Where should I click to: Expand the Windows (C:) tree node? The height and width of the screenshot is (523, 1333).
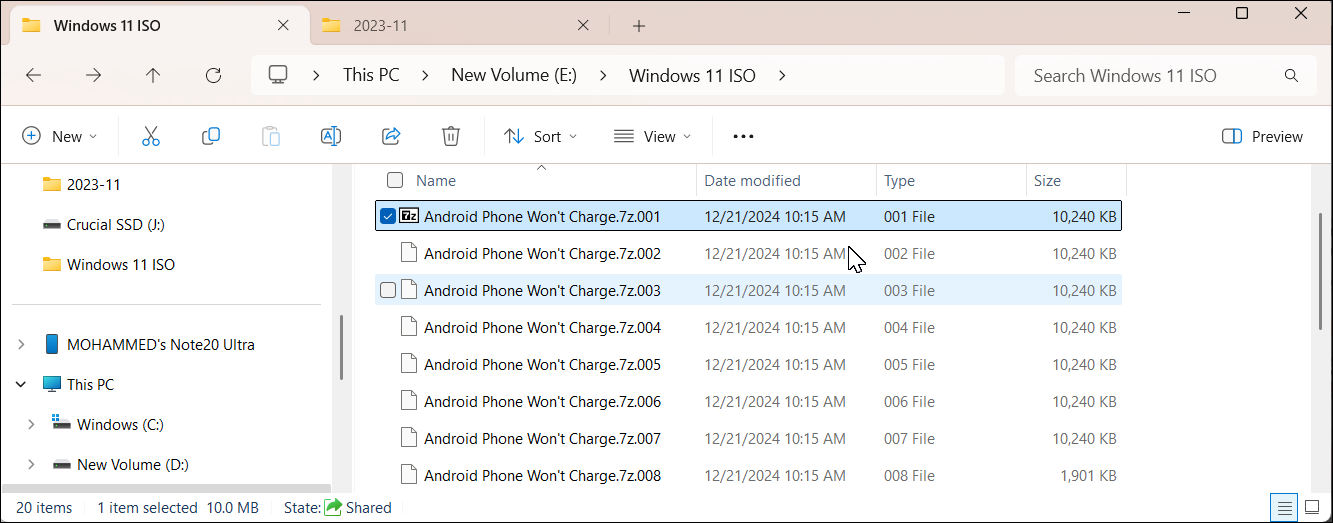(32, 425)
